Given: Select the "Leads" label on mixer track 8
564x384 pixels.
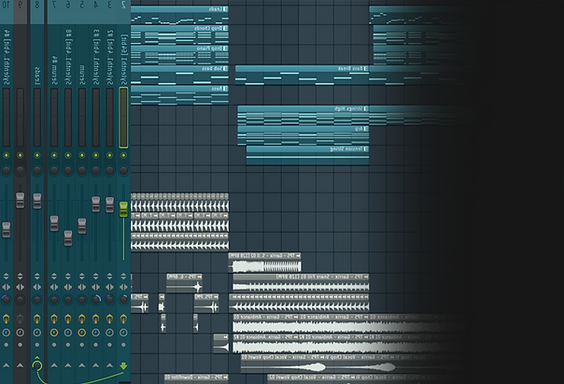Looking at the screenshot, I should coord(37,76).
